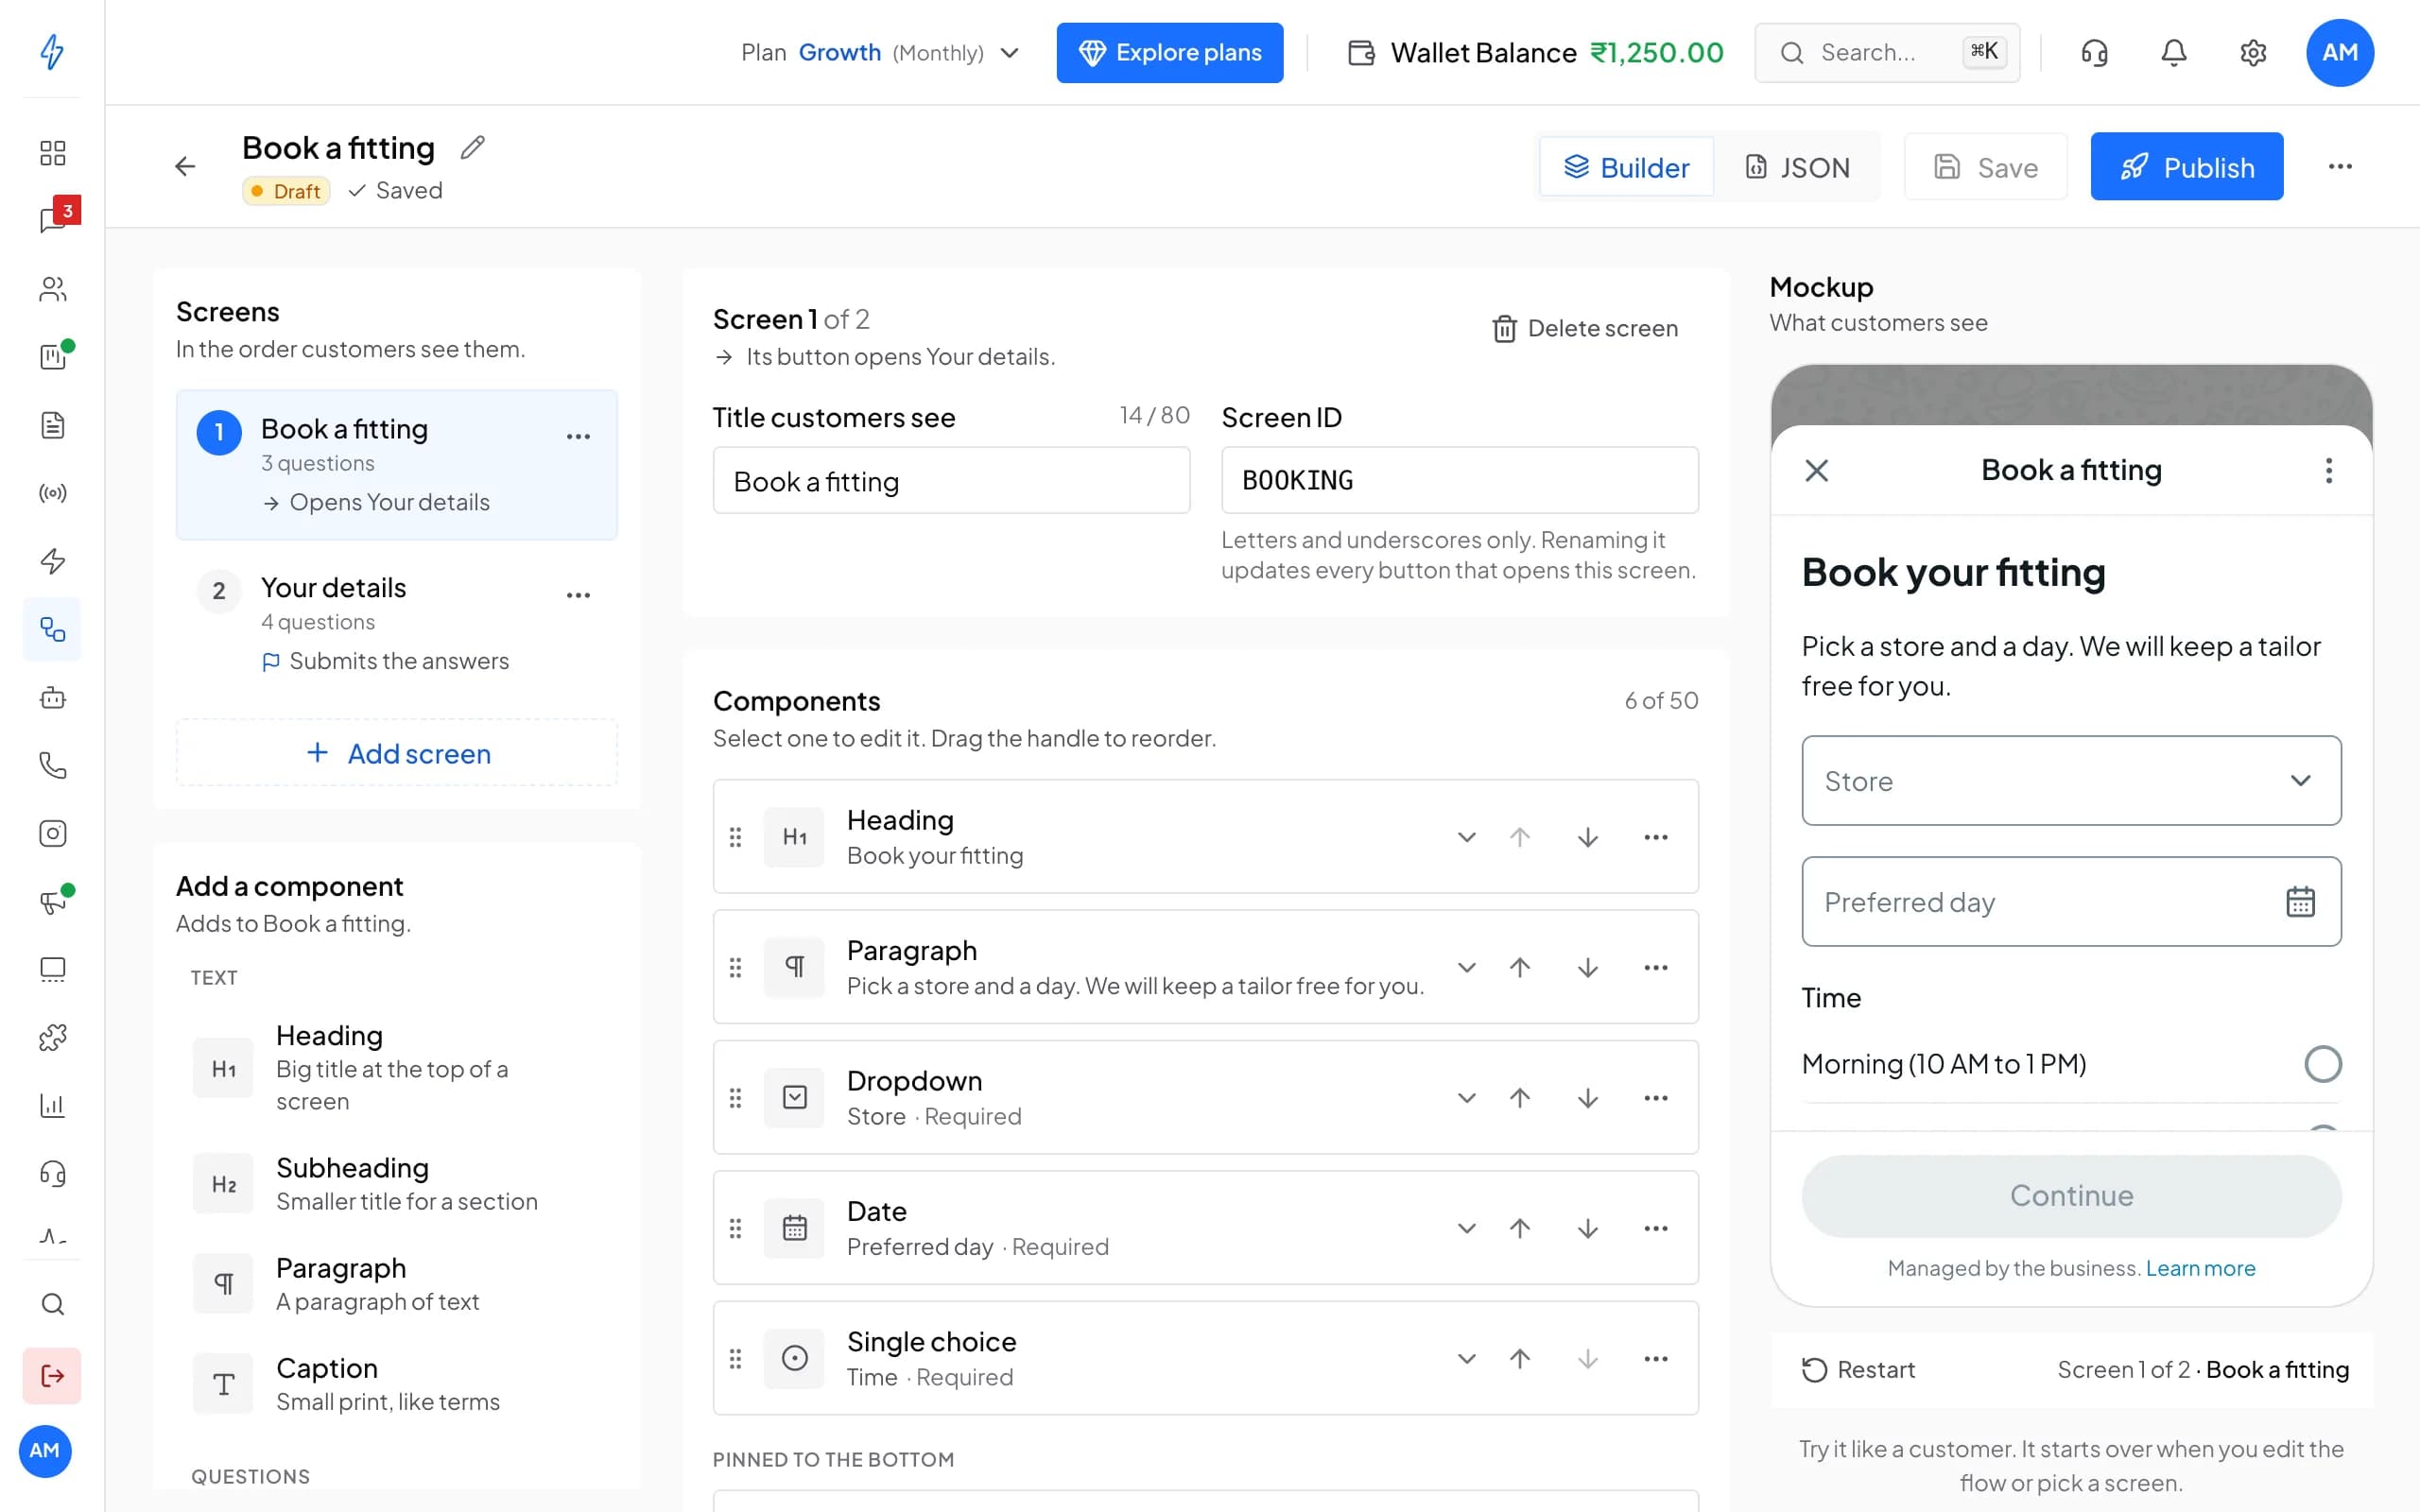Image resolution: width=2420 pixels, height=1512 pixels.
Task: Open the Preferred day date field in the mockup
Action: [x=2071, y=901]
